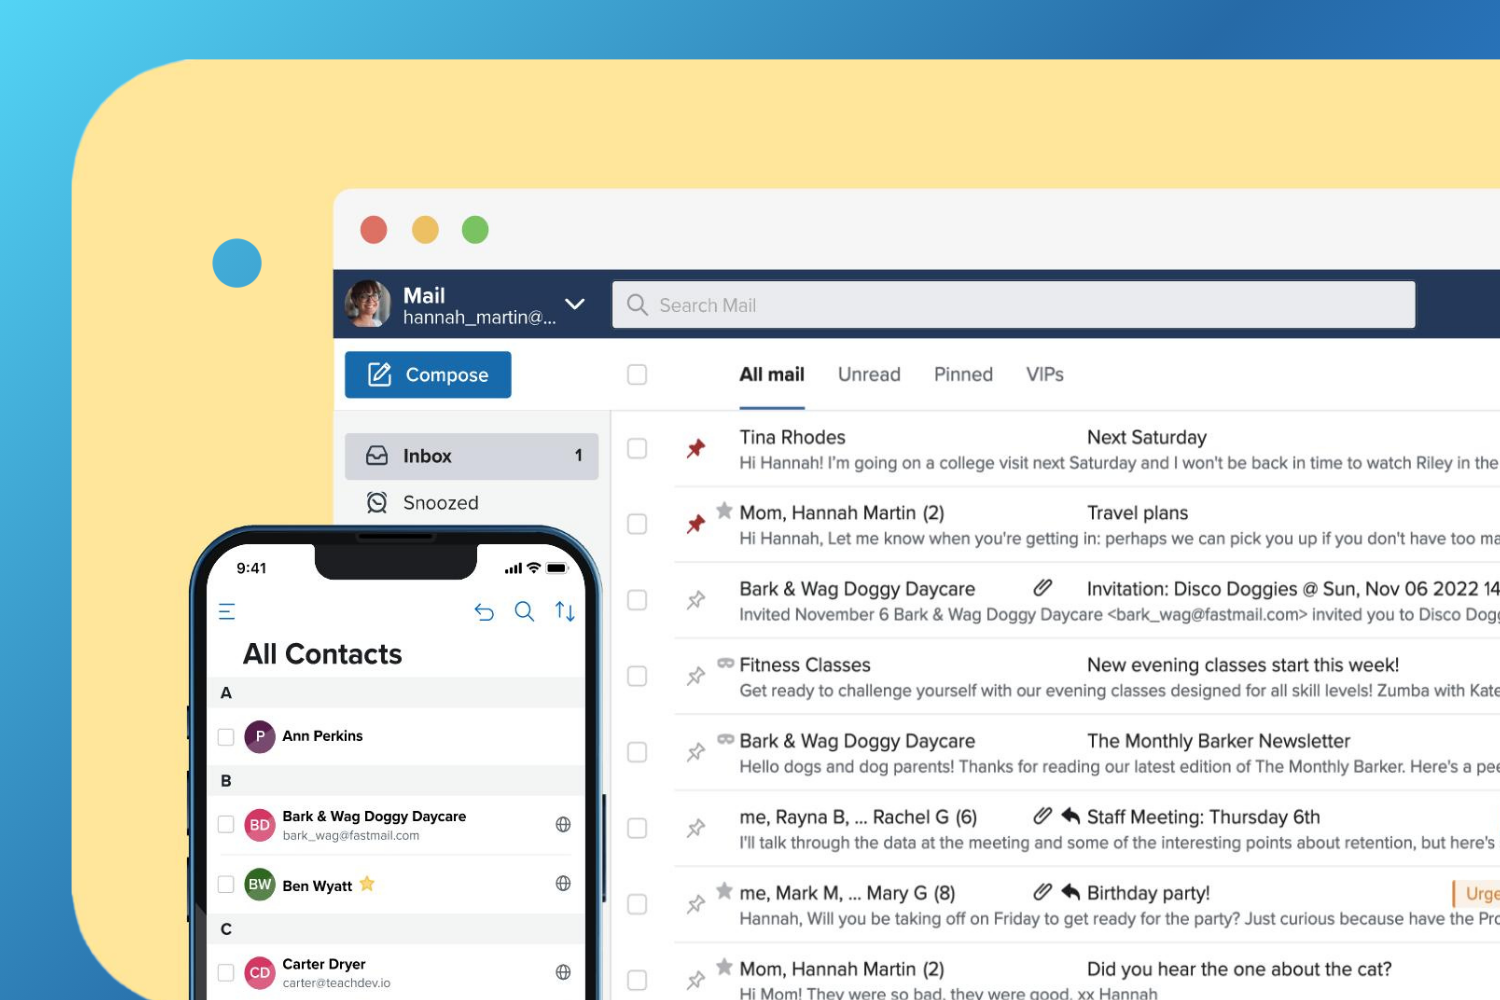Click attachment icon on Birthday party! email
Image resolution: width=1500 pixels, height=1000 pixels.
click(x=1042, y=891)
